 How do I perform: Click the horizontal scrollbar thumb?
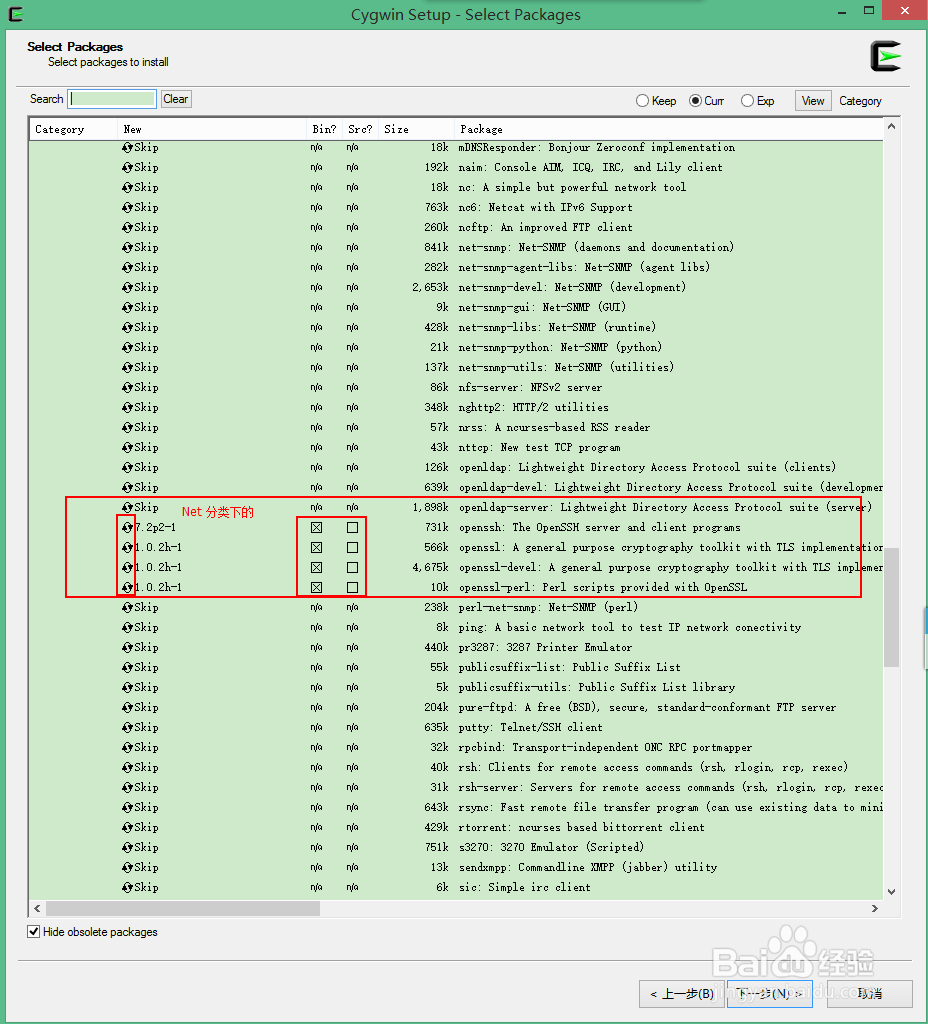click(183, 908)
